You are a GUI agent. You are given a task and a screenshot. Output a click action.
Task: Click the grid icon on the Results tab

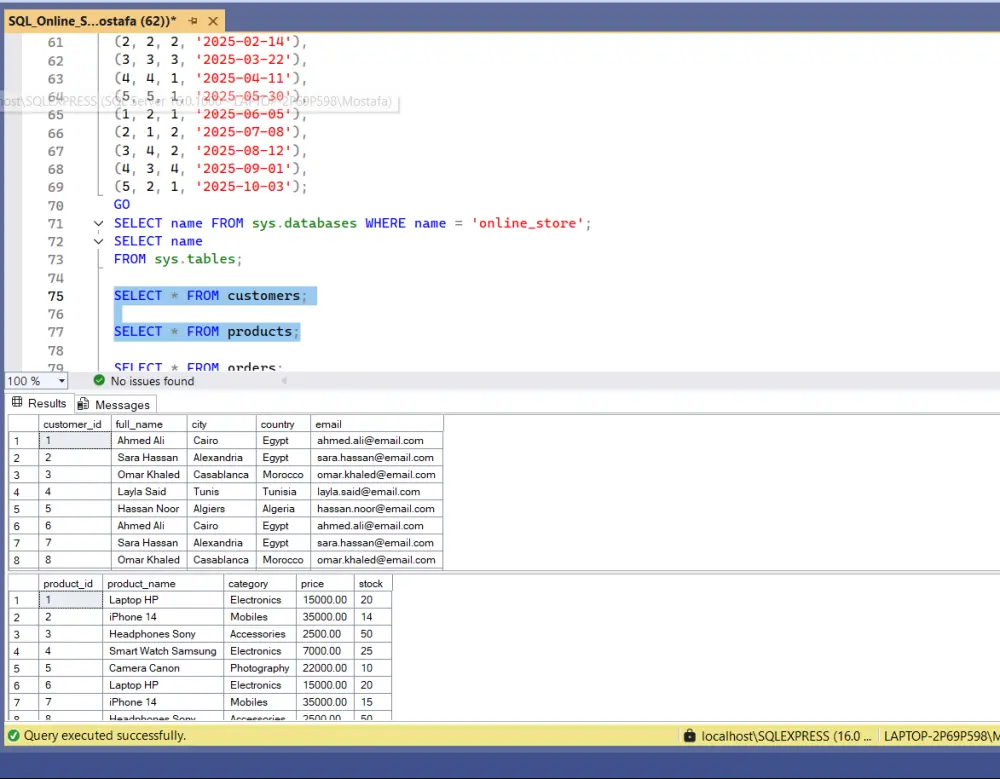(x=19, y=403)
